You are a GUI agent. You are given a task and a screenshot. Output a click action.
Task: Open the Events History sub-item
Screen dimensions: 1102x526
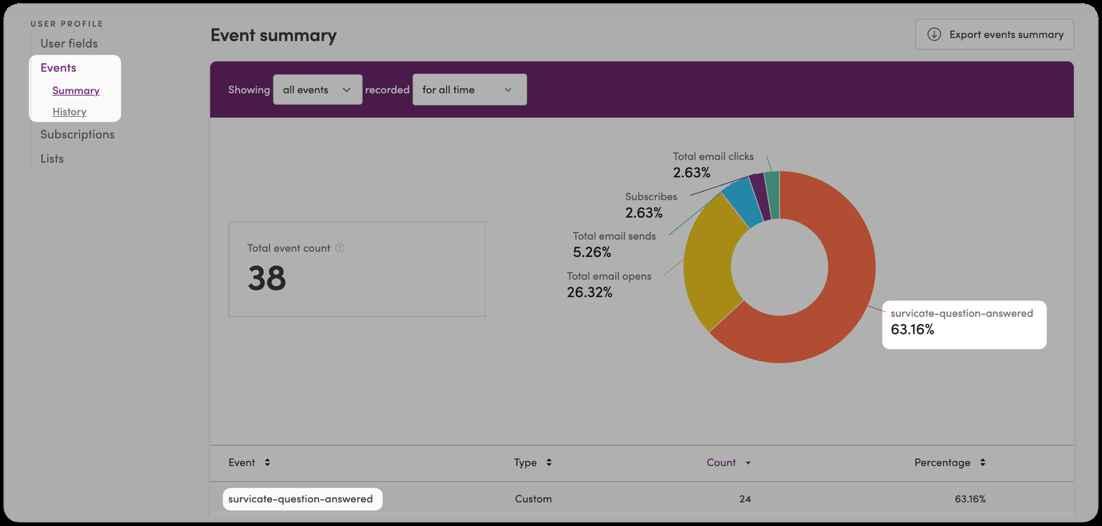(69, 112)
